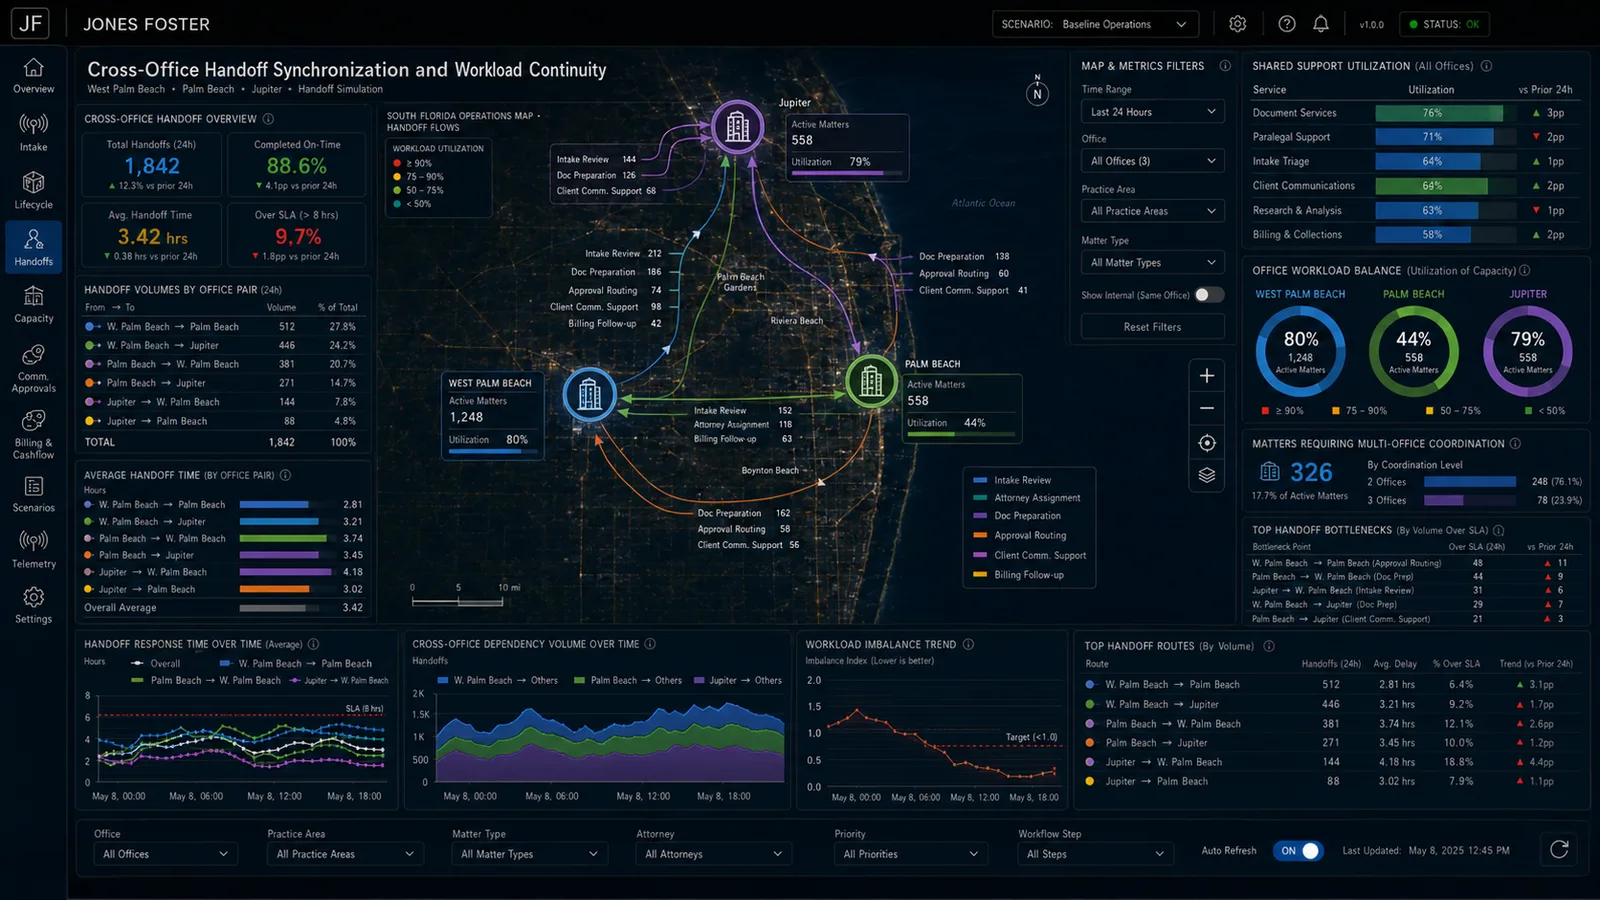1600x900 pixels.
Task: Turn off the Auto Refresh switch
Action: click(x=1298, y=851)
